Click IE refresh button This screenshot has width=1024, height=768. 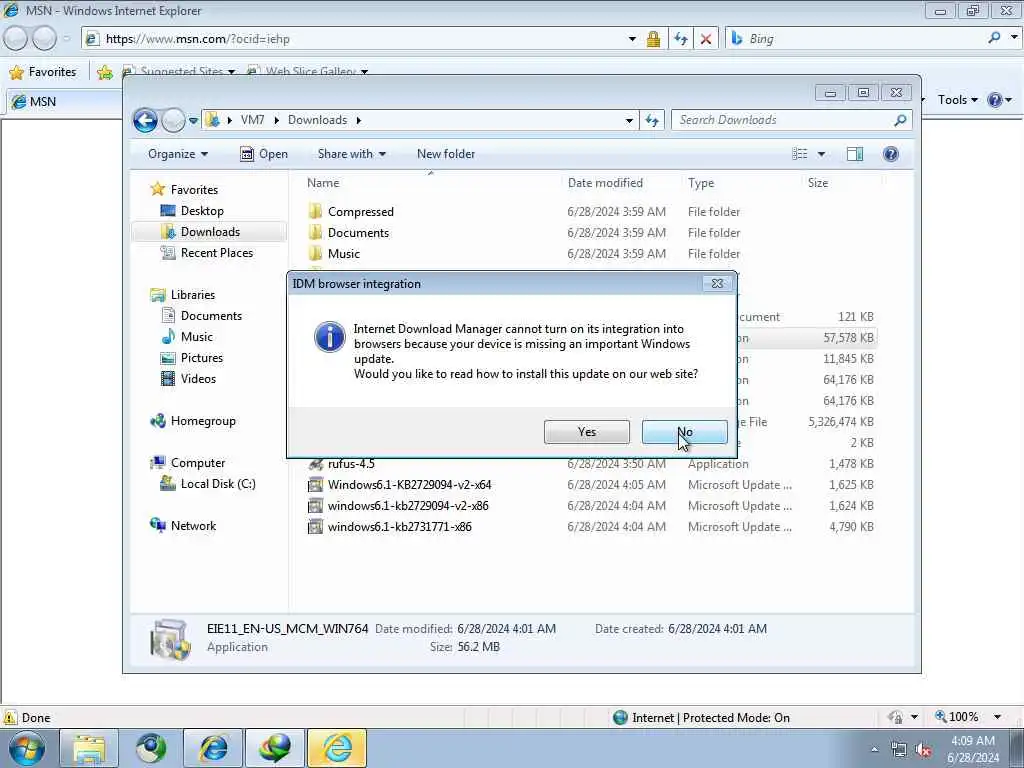click(x=680, y=39)
